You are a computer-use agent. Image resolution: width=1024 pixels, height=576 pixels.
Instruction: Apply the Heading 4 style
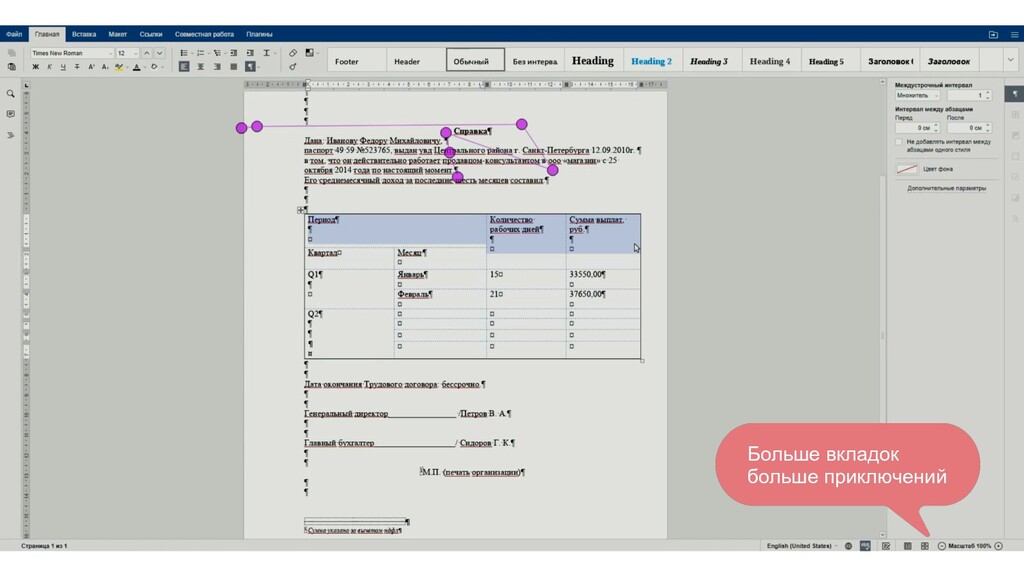[x=771, y=60]
